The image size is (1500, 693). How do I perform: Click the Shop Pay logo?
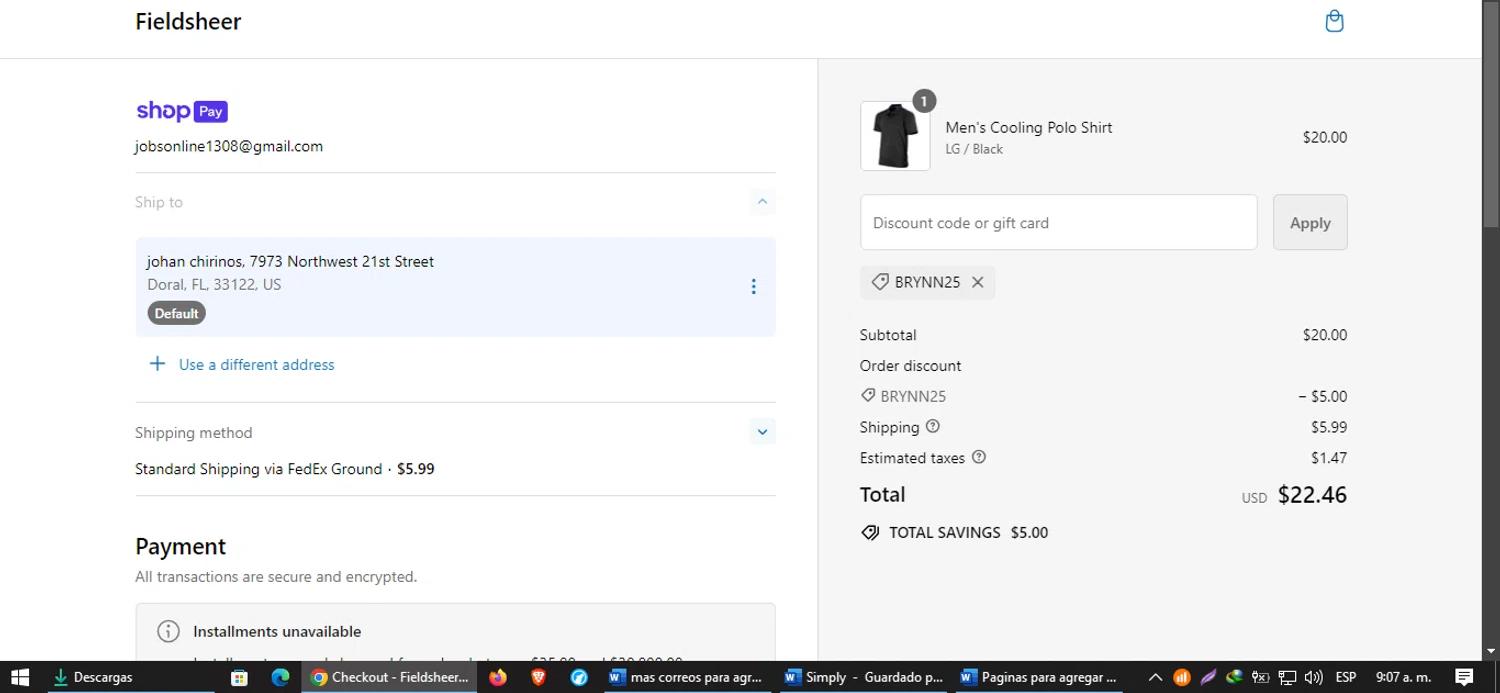pos(182,111)
